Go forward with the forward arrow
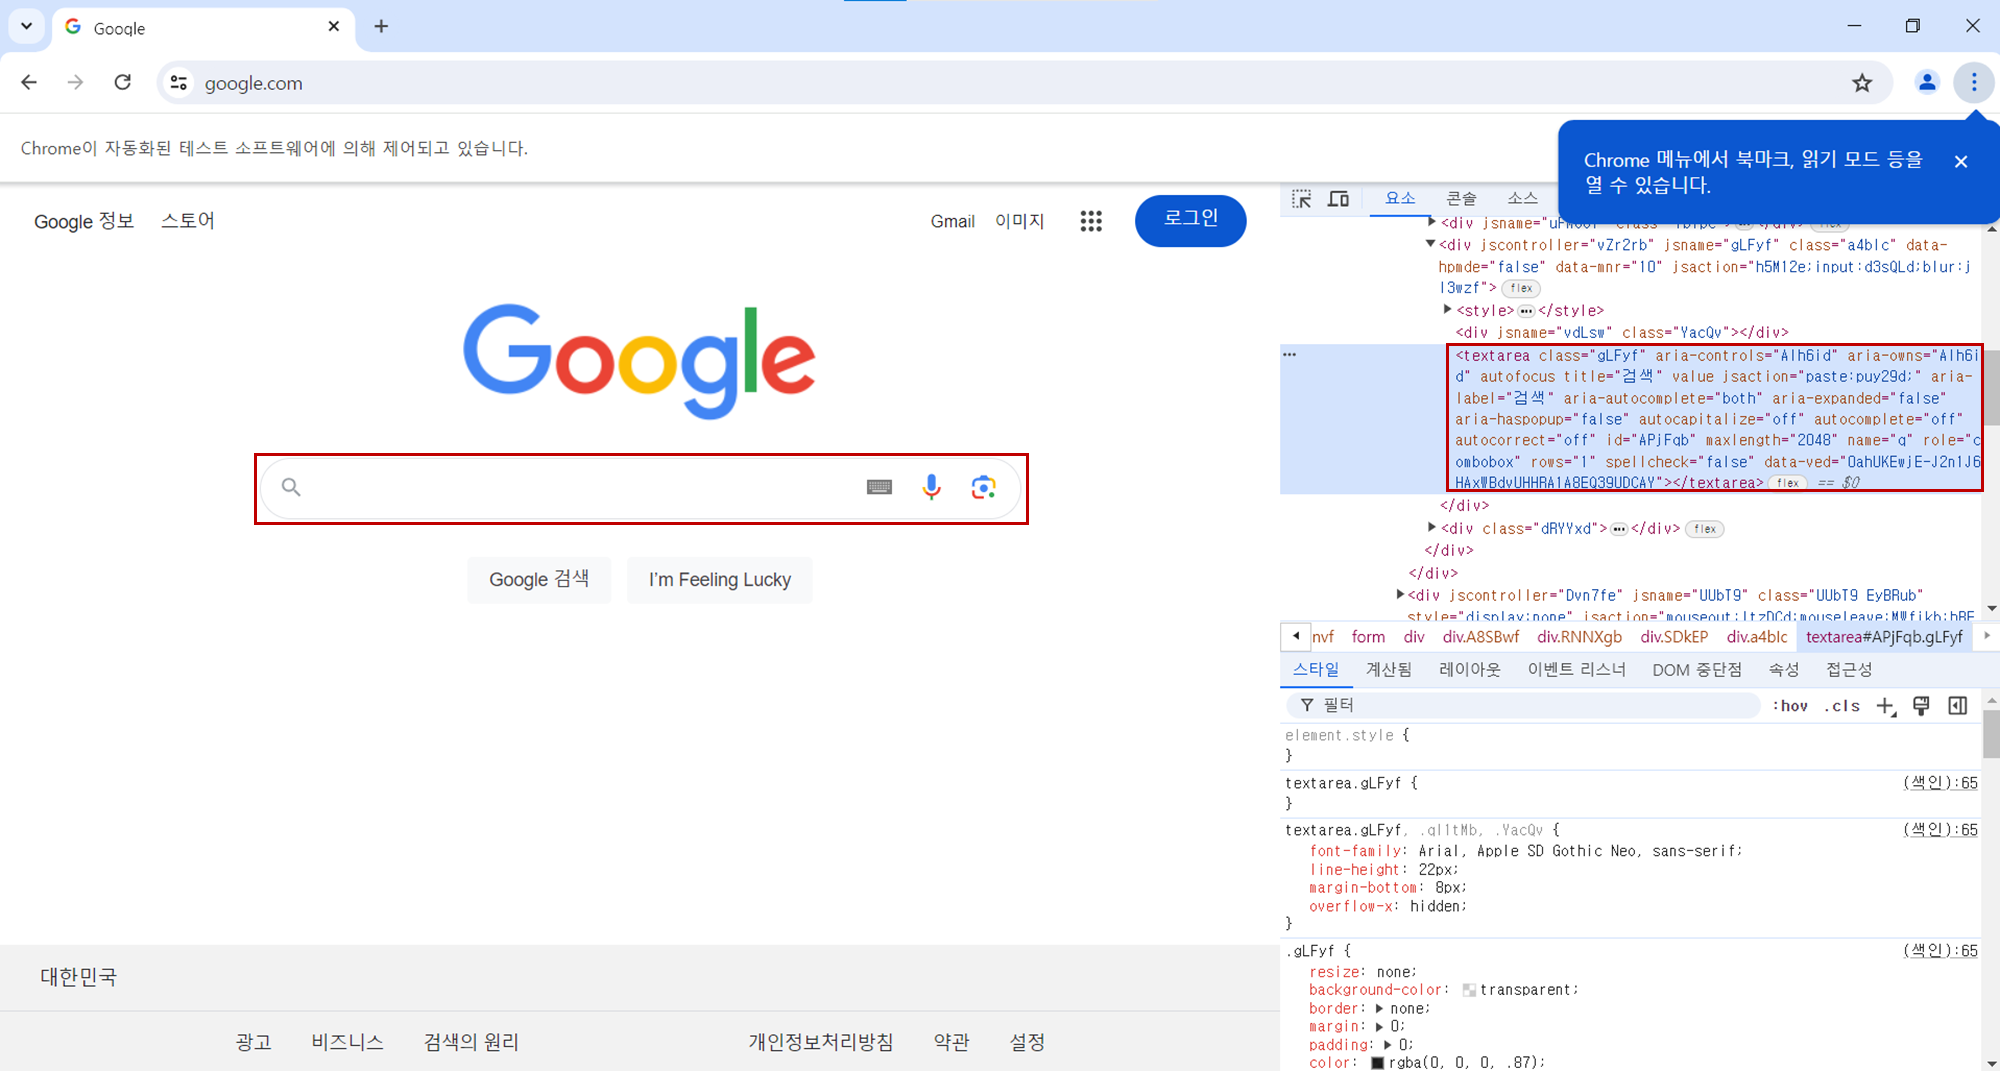This screenshot has width=2000, height=1071. tap(75, 82)
